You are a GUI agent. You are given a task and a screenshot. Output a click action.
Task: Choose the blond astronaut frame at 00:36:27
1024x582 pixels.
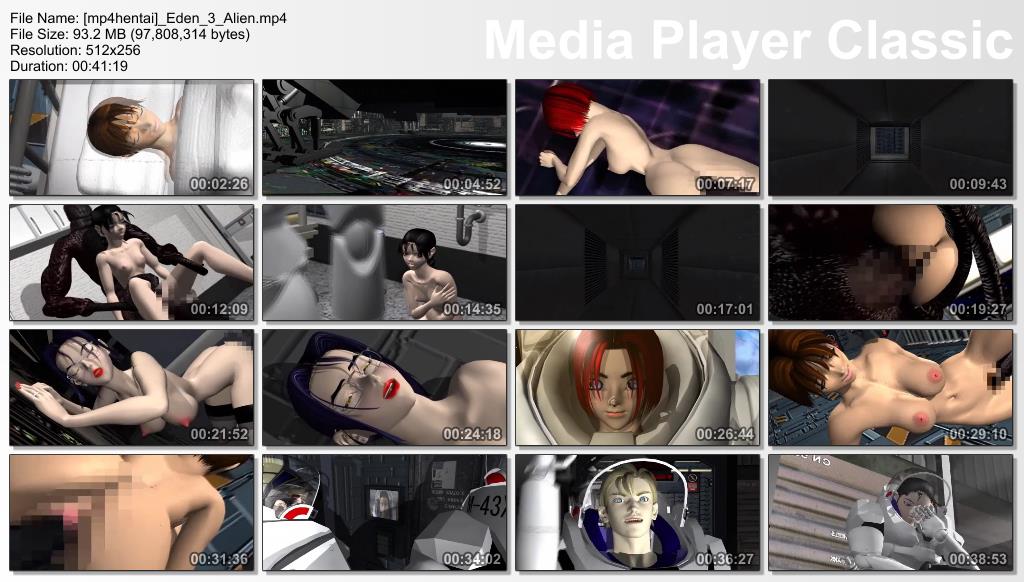tap(637, 513)
